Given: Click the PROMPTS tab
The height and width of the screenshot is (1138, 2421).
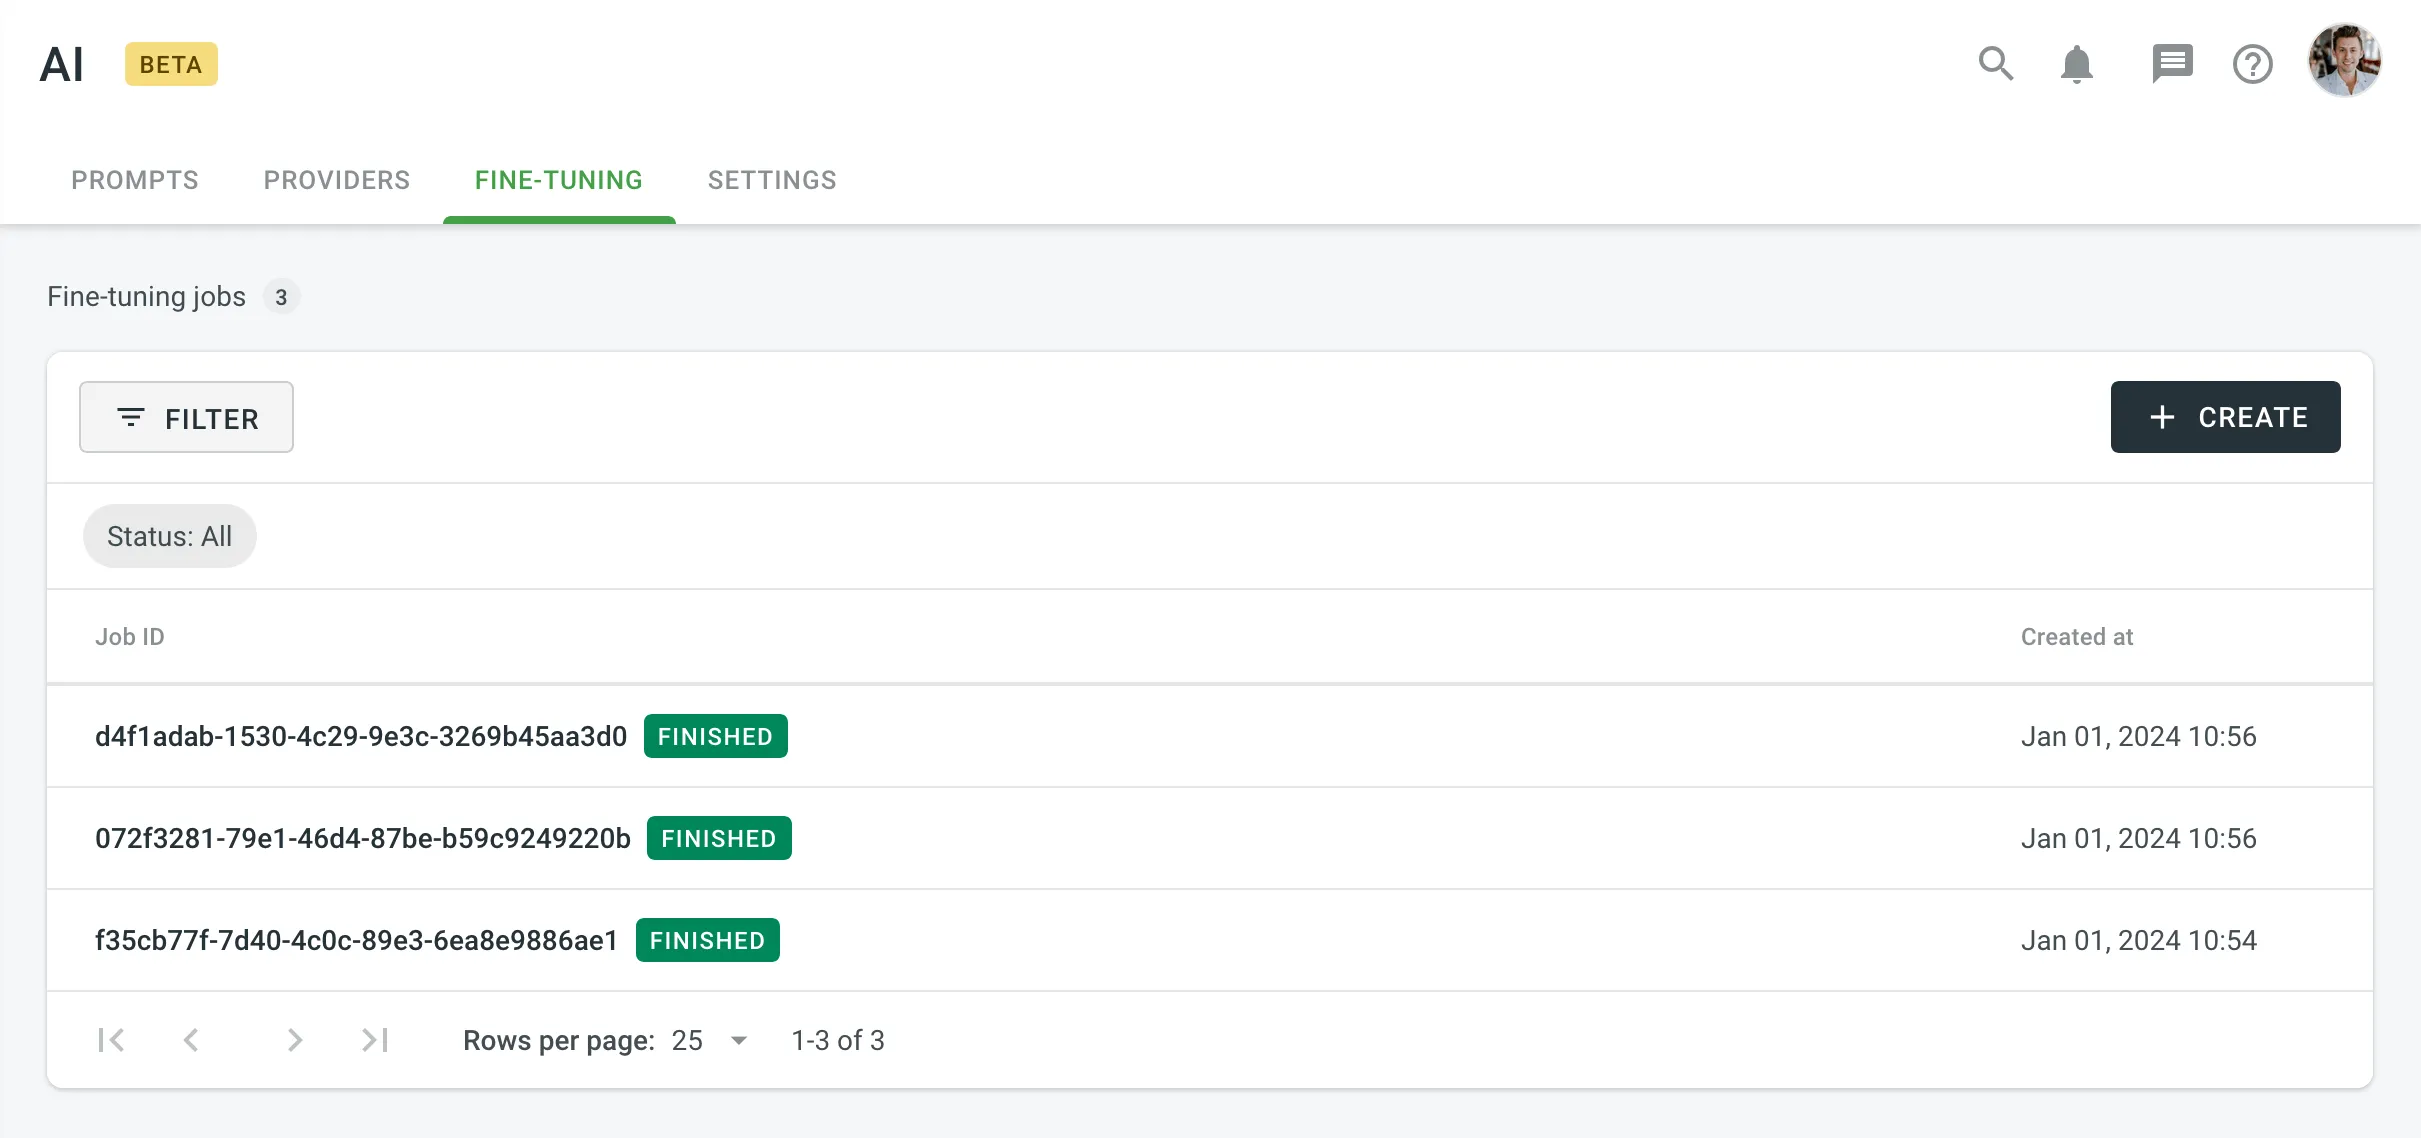Looking at the screenshot, I should coord(134,181).
